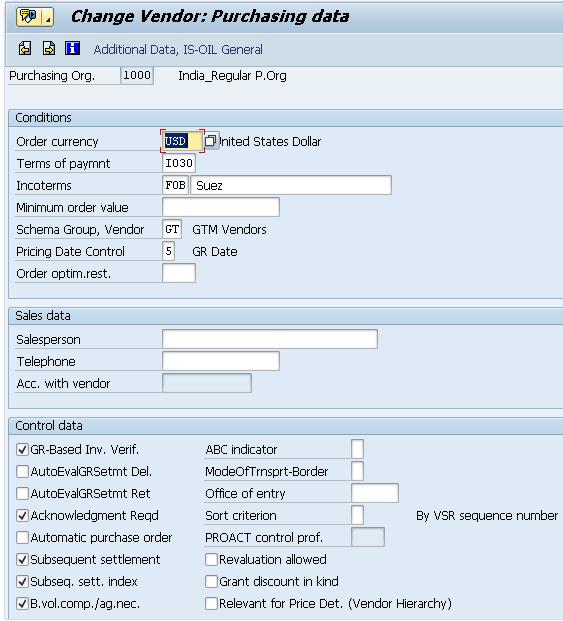Open the title bar menu icon

point(29,17)
